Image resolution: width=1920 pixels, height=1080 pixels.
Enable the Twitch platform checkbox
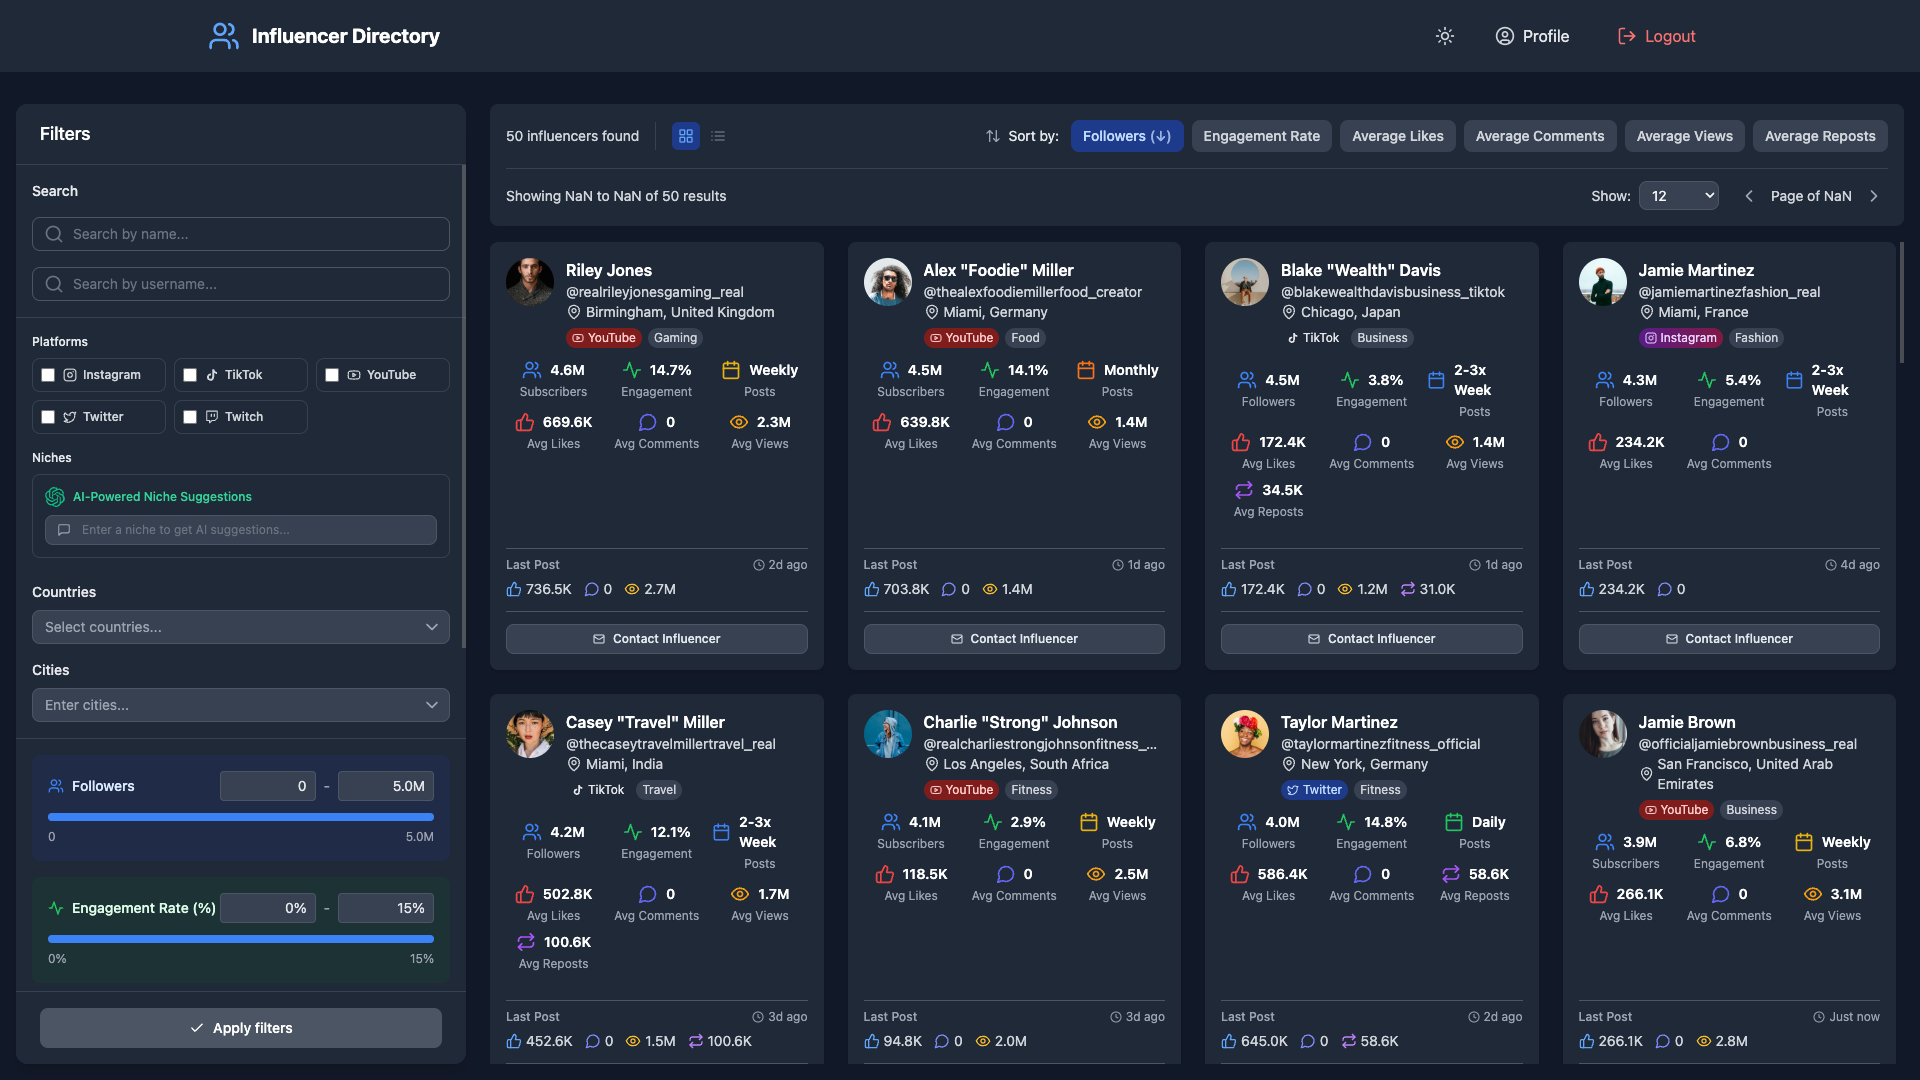pyautogui.click(x=190, y=416)
